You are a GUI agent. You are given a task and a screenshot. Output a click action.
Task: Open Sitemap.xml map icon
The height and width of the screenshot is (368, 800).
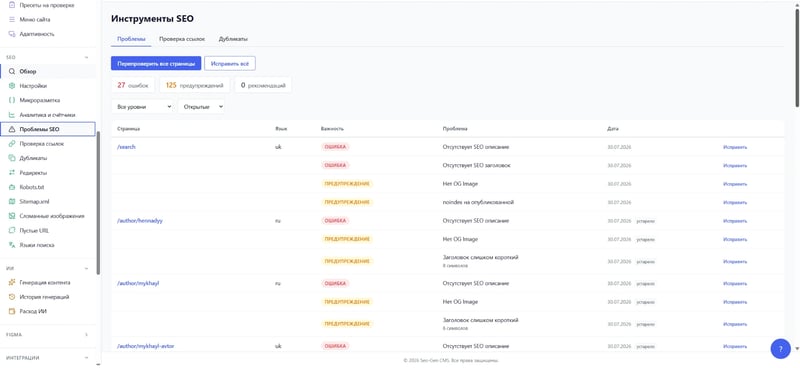point(12,202)
